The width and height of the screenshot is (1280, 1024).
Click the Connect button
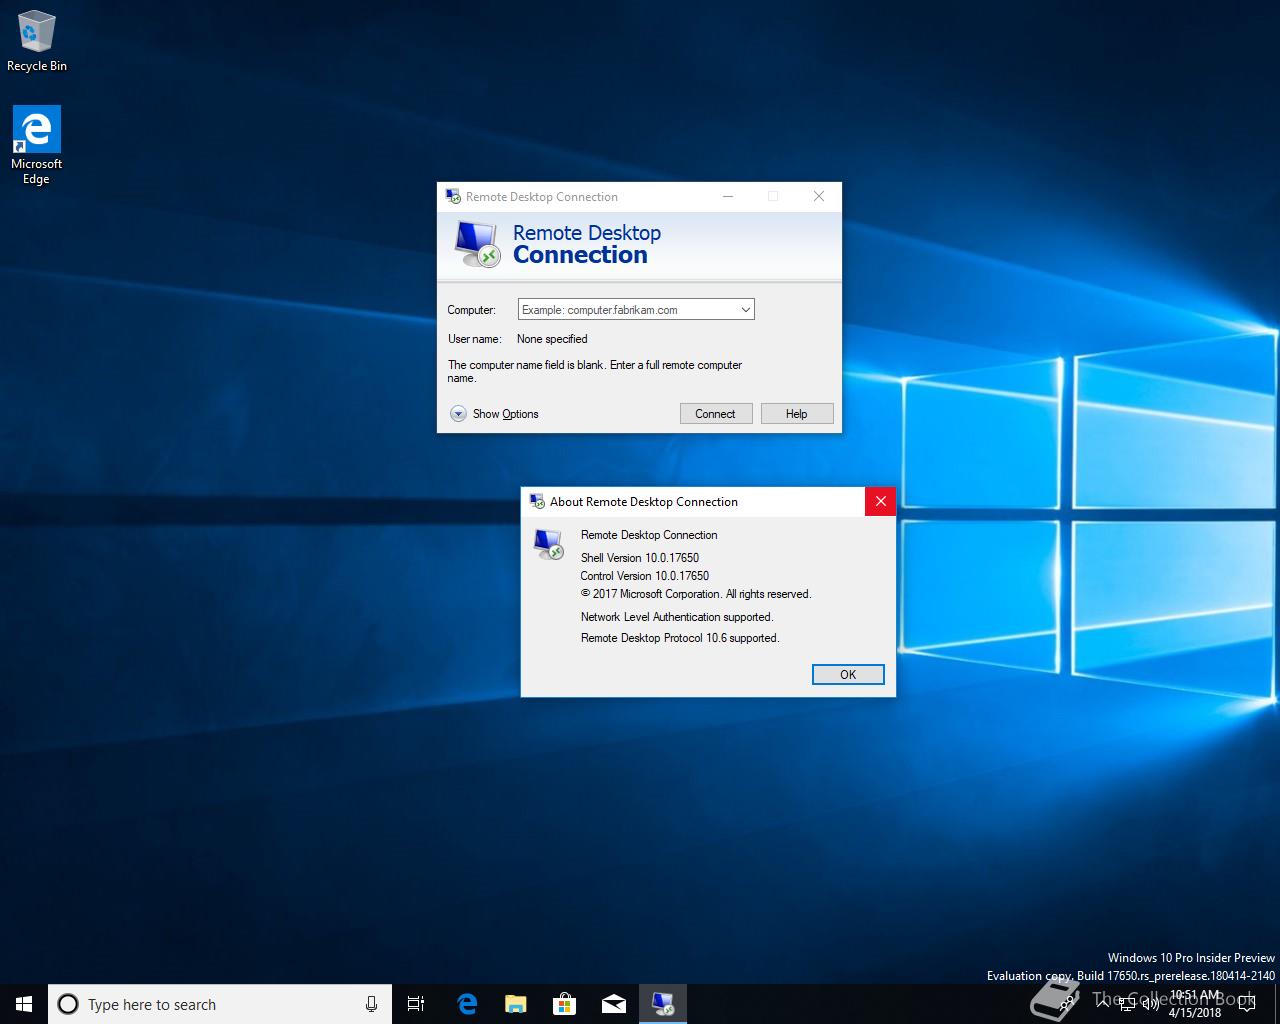coord(716,414)
